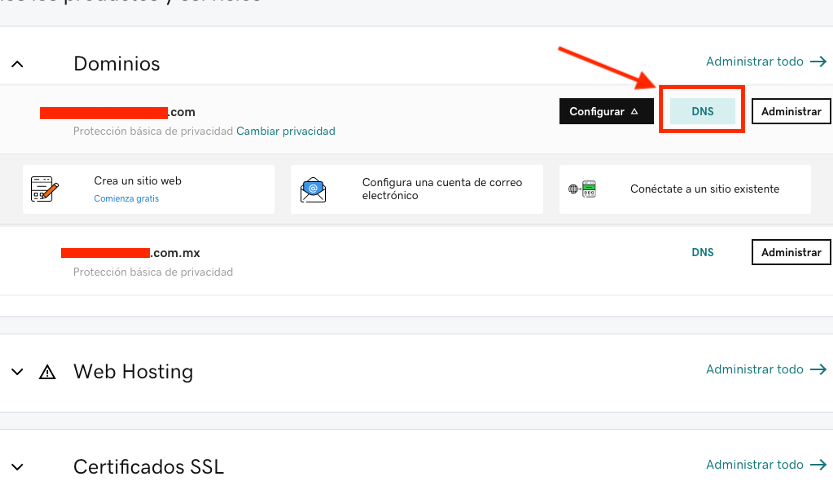Click Administrar todo arrow for Certificados SSL
Screen dimensions: 833x491
pos(819,465)
